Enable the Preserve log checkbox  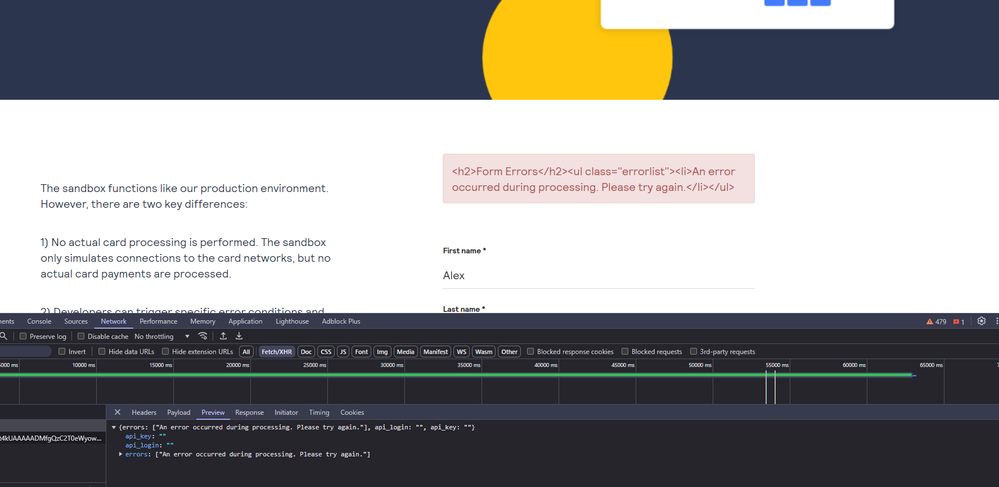[x=24, y=336]
